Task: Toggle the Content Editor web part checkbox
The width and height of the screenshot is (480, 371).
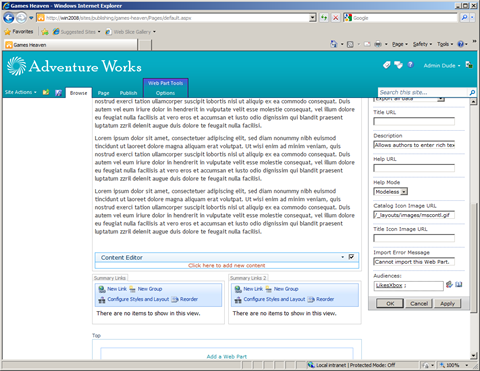Action: [x=351, y=257]
